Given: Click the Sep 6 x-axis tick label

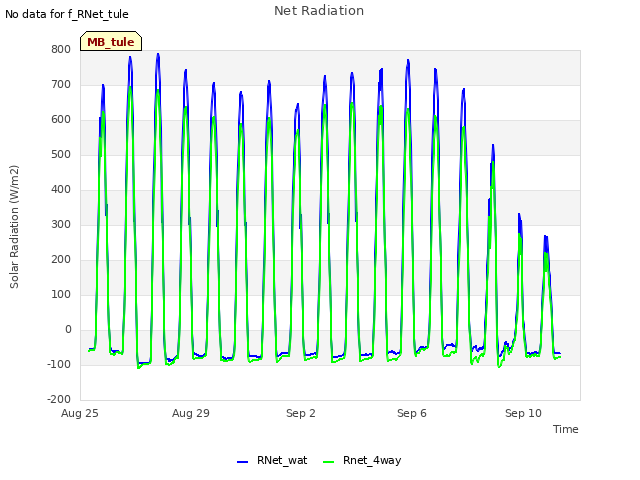Looking at the screenshot, I should (412, 413).
